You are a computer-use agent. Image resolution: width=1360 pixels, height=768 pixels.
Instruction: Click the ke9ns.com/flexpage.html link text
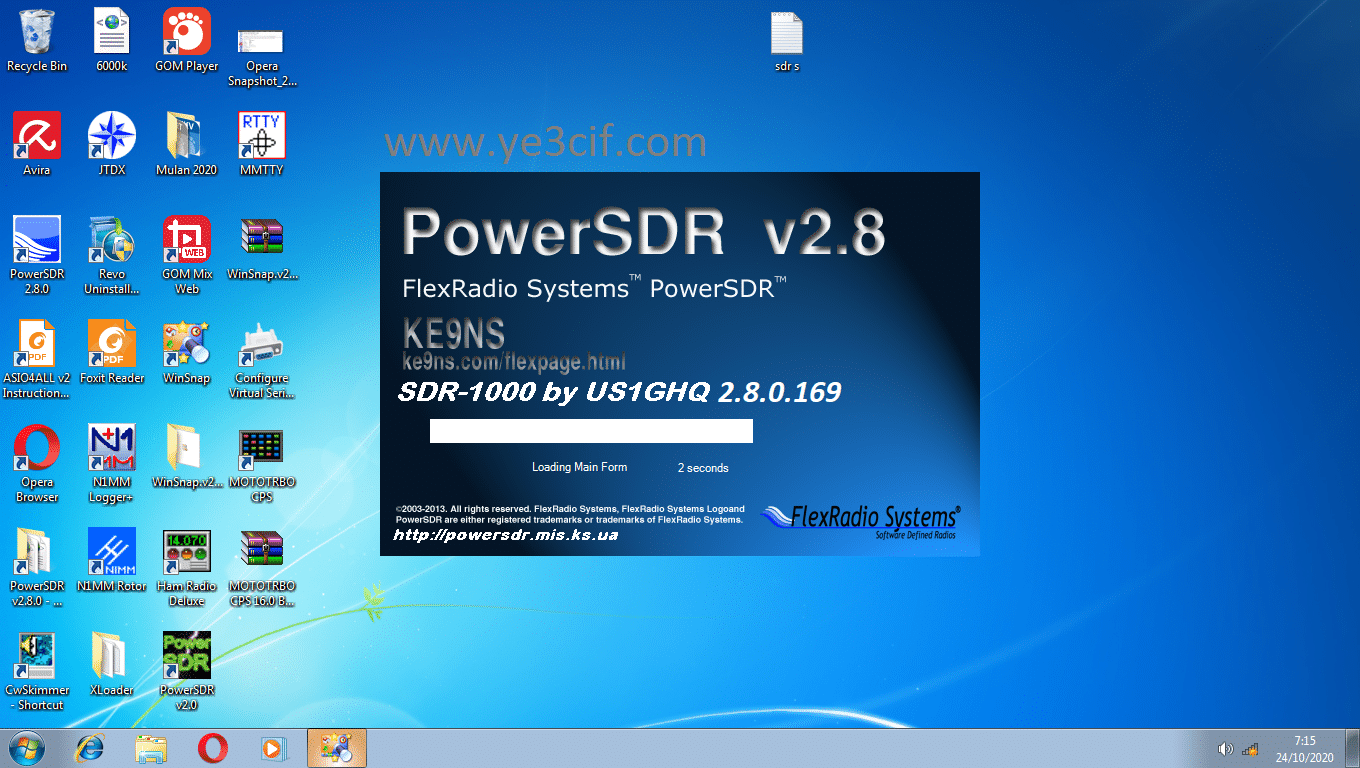click(514, 360)
